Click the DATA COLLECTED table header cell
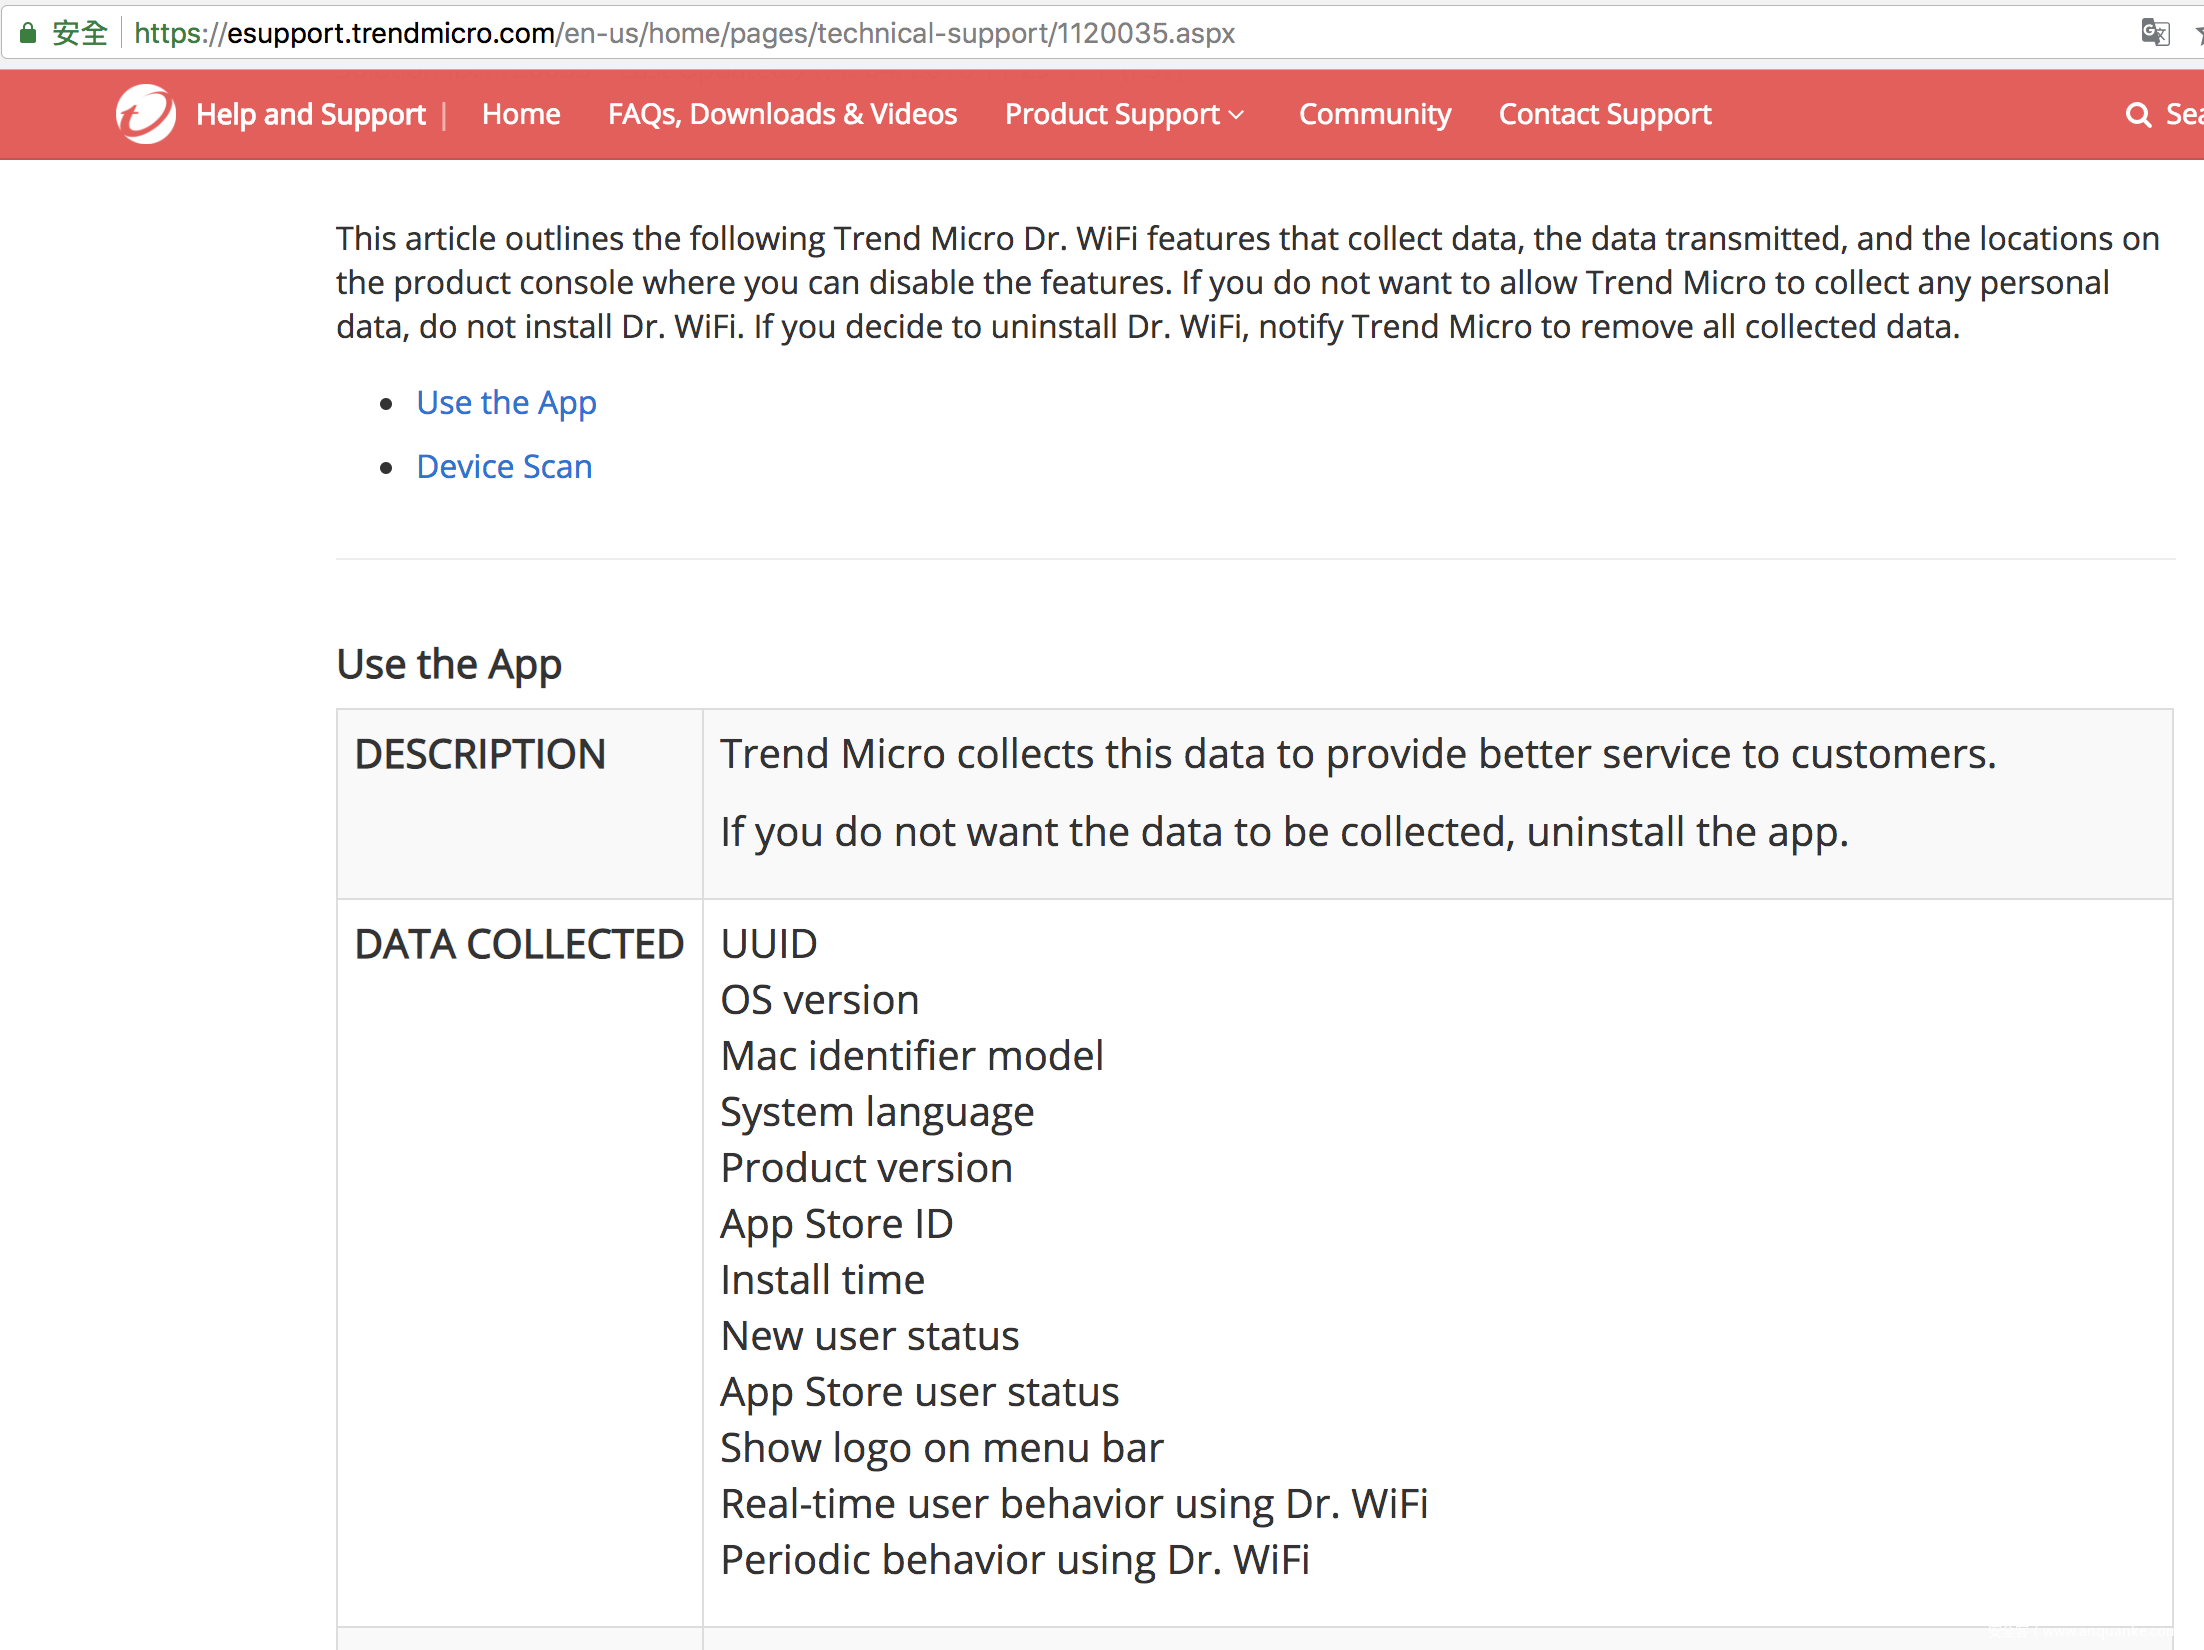The height and width of the screenshot is (1650, 2204). tap(519, 944)
